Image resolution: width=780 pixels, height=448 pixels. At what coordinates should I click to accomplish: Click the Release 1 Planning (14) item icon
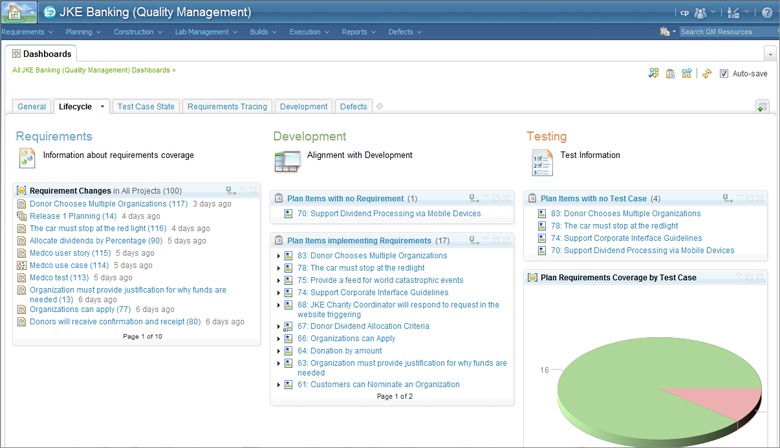[21, 216]
